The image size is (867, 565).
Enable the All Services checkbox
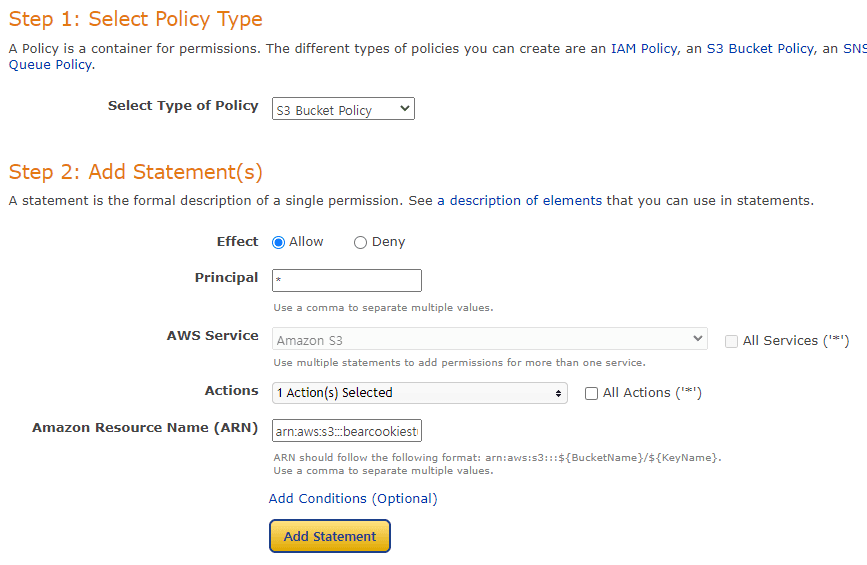732,341
